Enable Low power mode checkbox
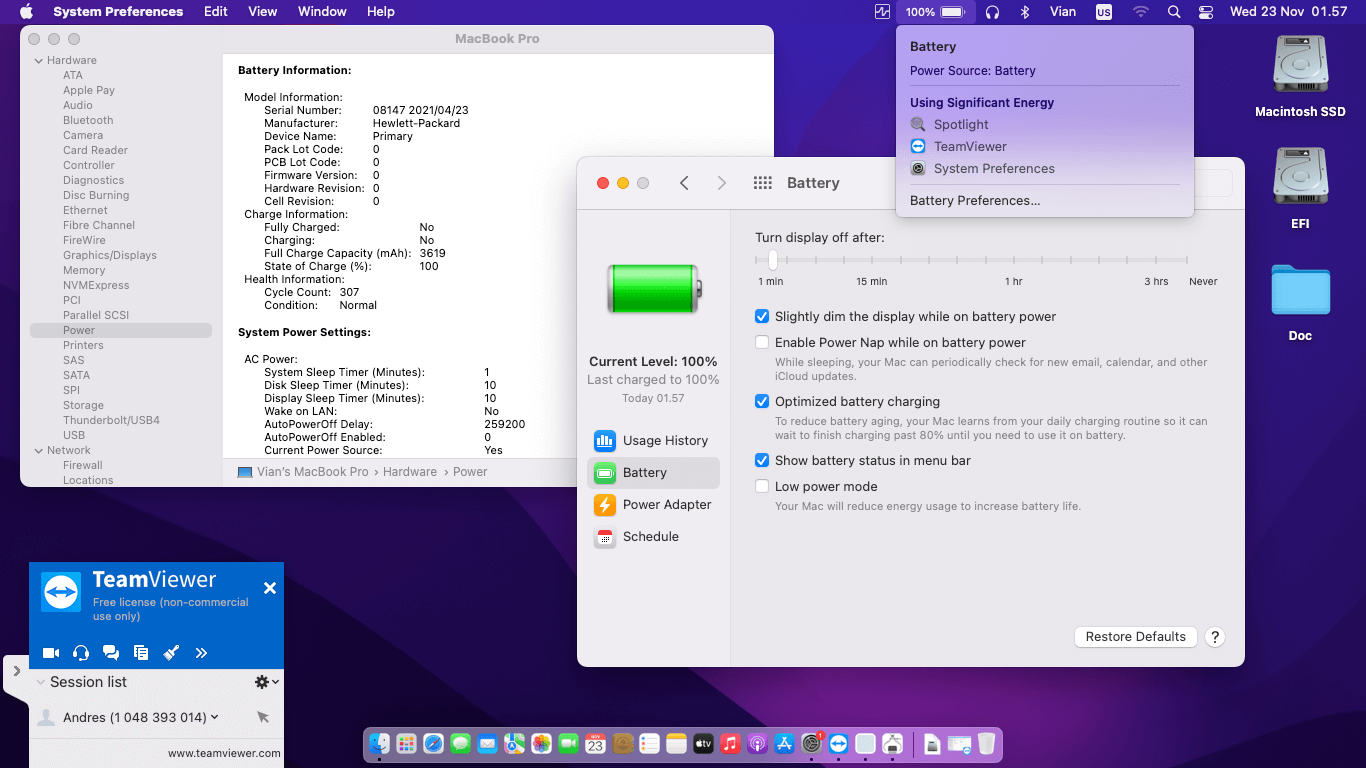This screenshot has width=1366, height=768. tap(762, 487)
